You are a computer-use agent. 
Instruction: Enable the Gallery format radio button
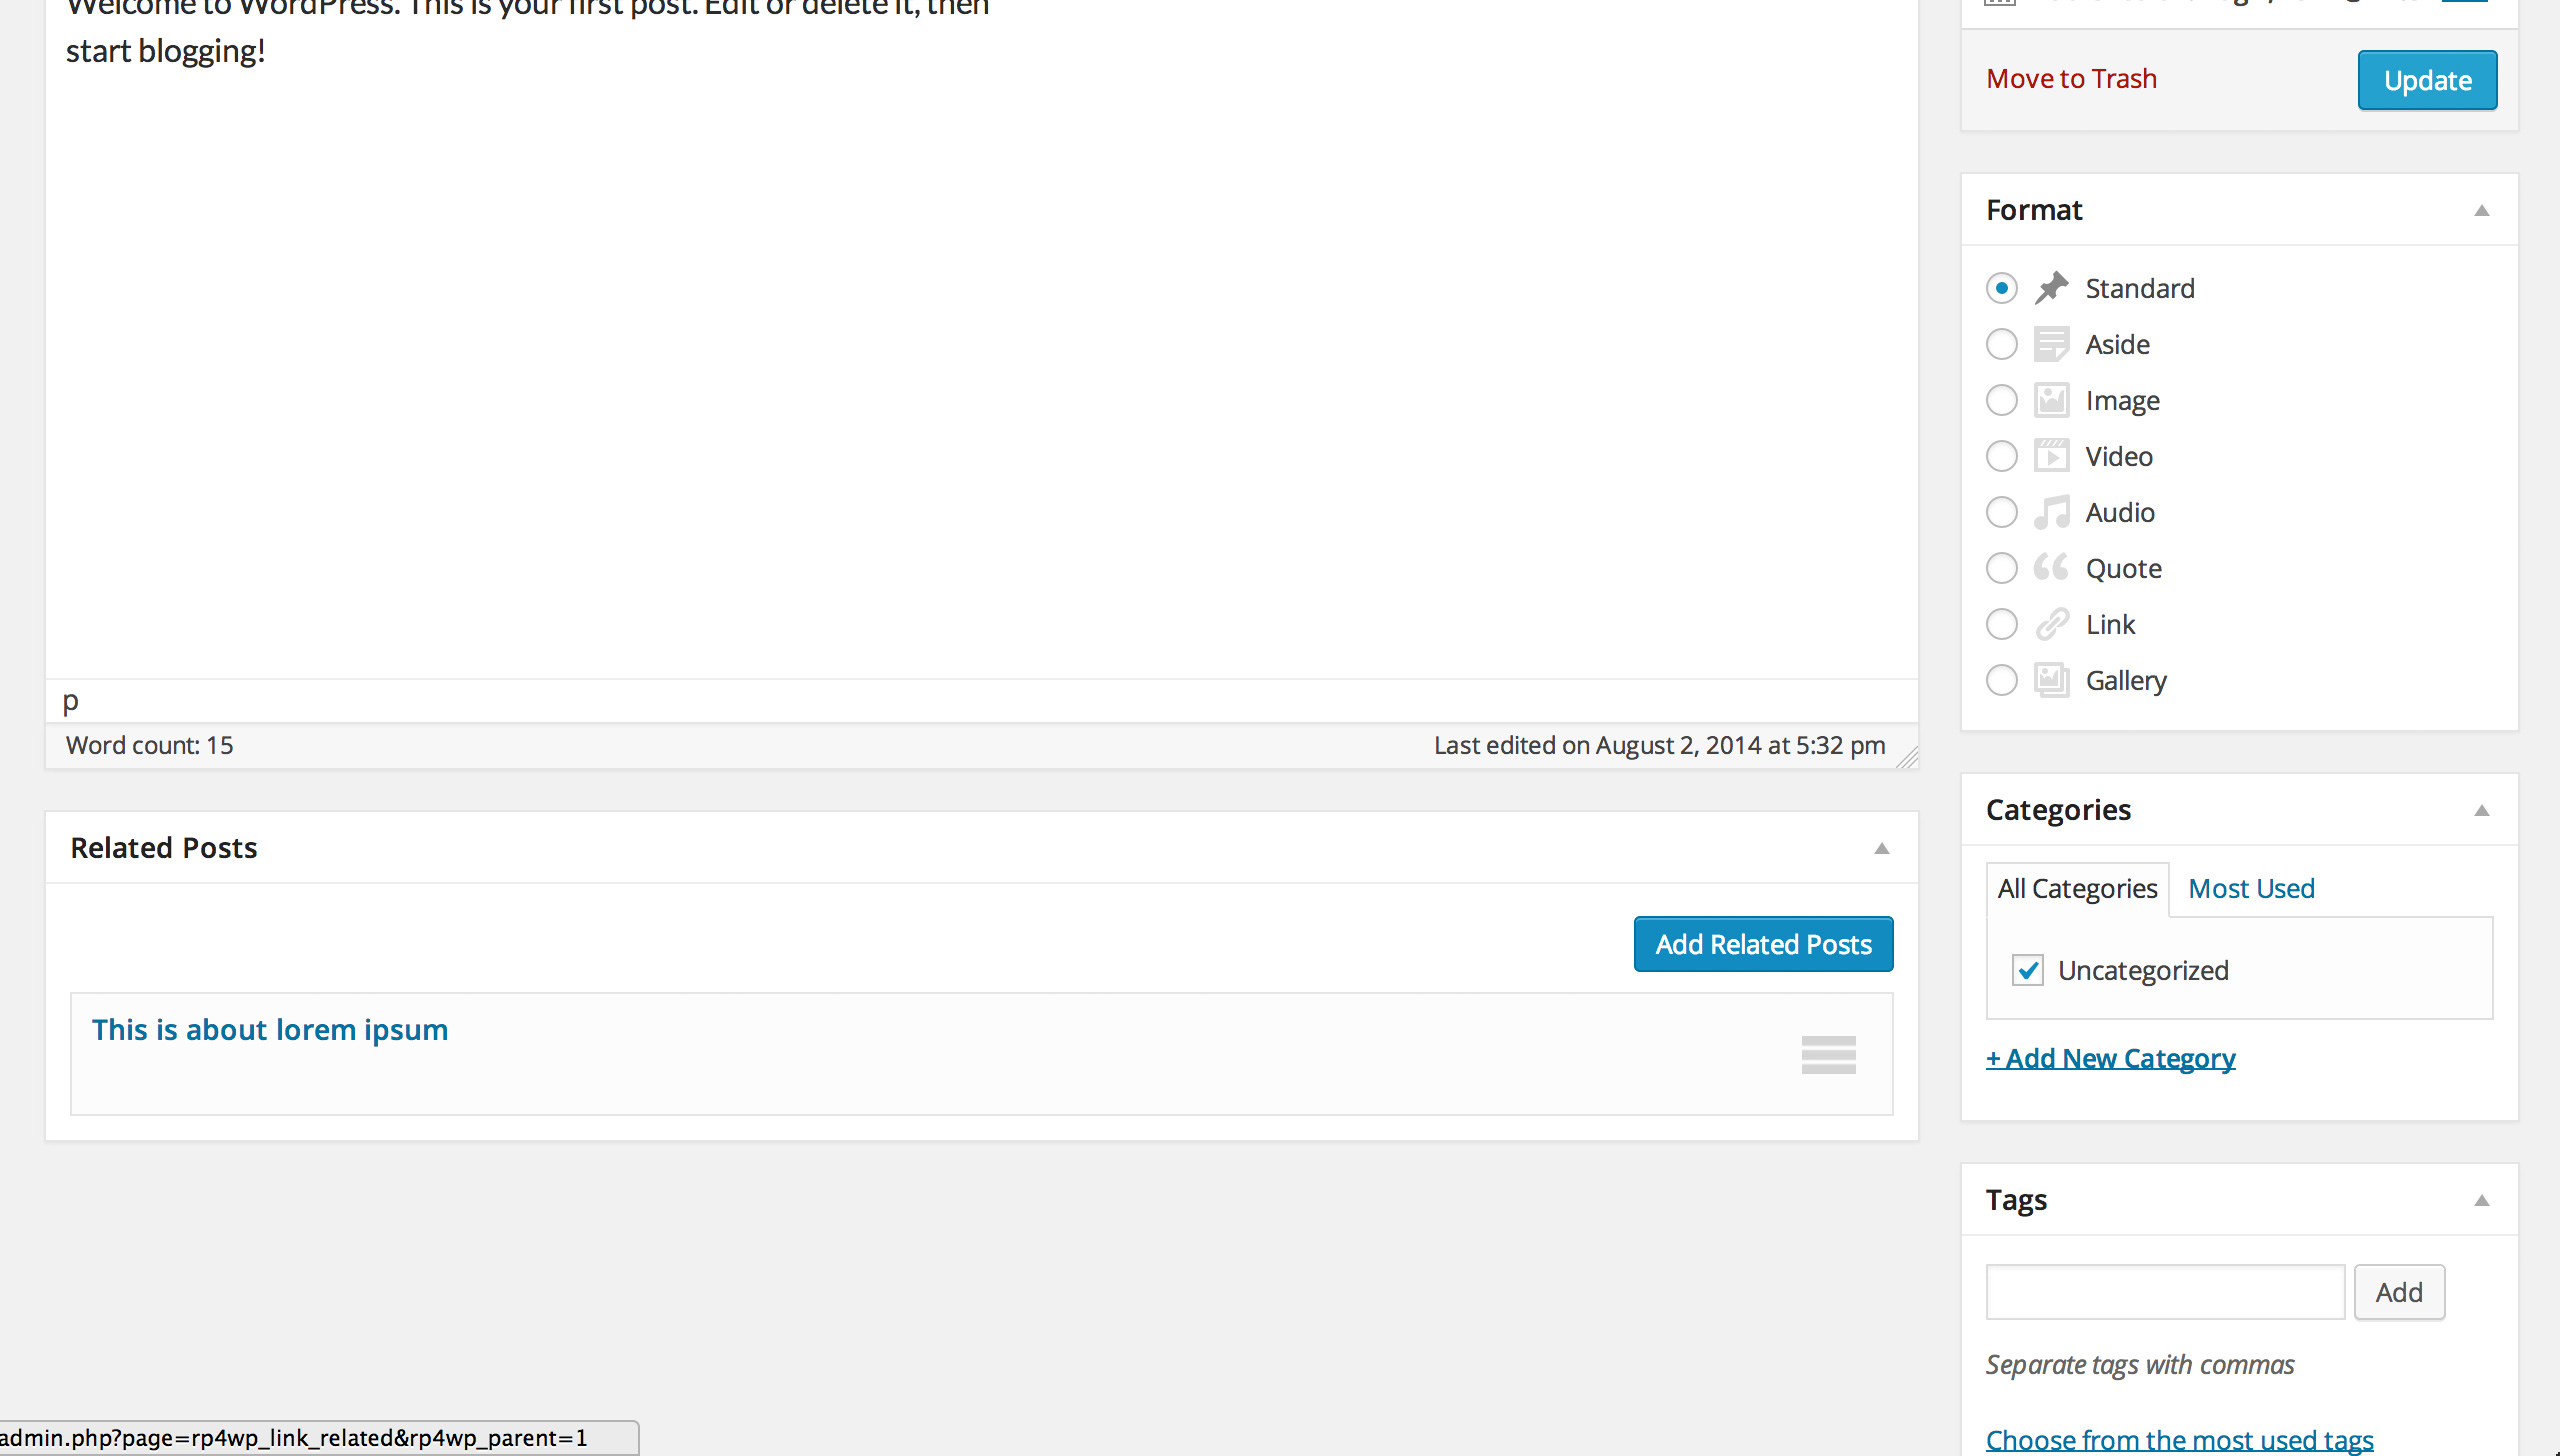(2001, 681)
